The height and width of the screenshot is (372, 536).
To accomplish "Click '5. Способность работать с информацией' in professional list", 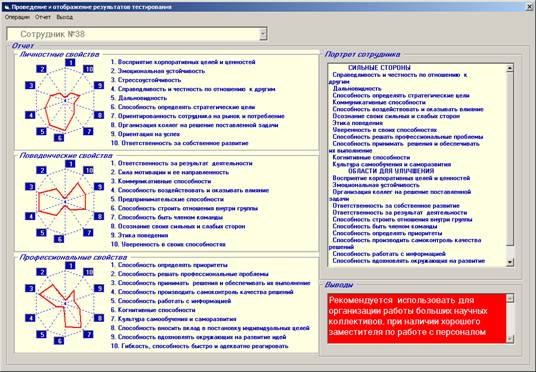I will (x=171, y=301).
